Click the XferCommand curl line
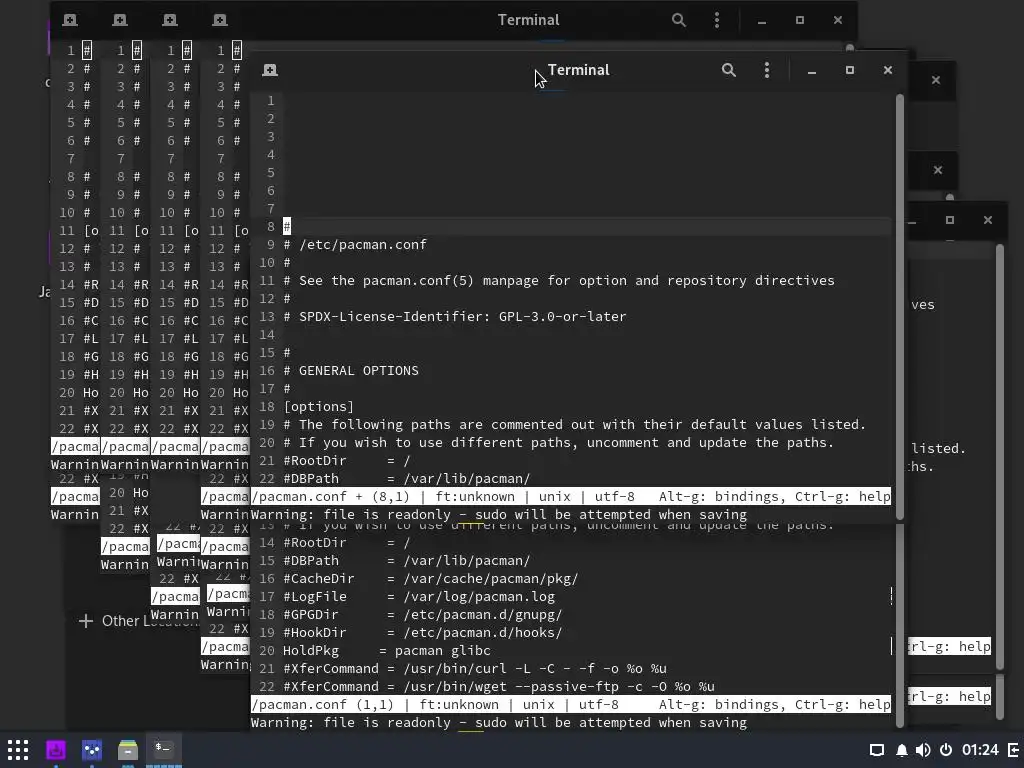1024x768 pixels. point(475,669)
